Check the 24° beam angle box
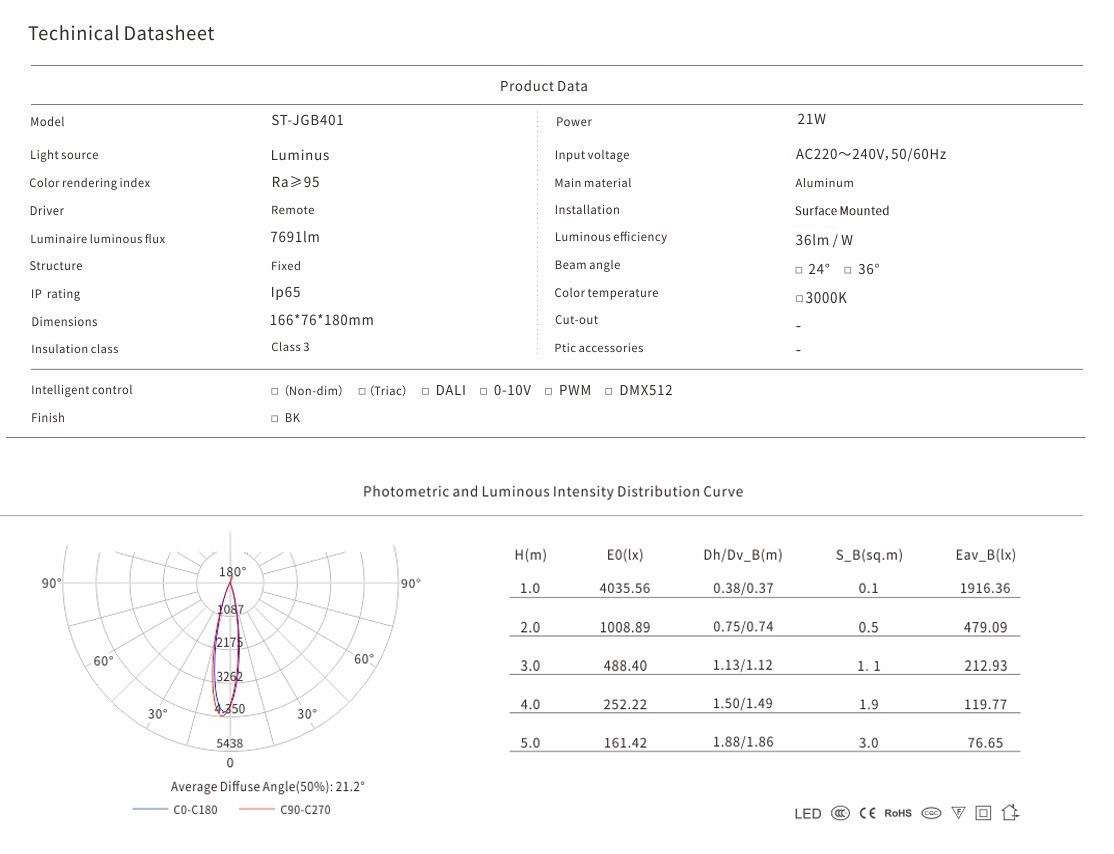The image size is (1114, 854). [799, 270]
